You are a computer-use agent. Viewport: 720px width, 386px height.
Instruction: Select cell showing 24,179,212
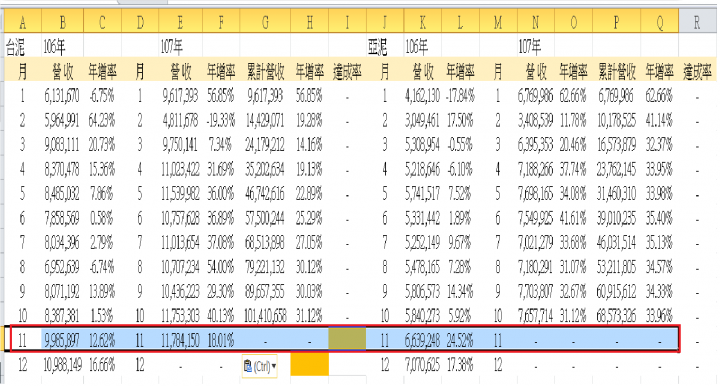pyautogui.click(x=265, y=145)
